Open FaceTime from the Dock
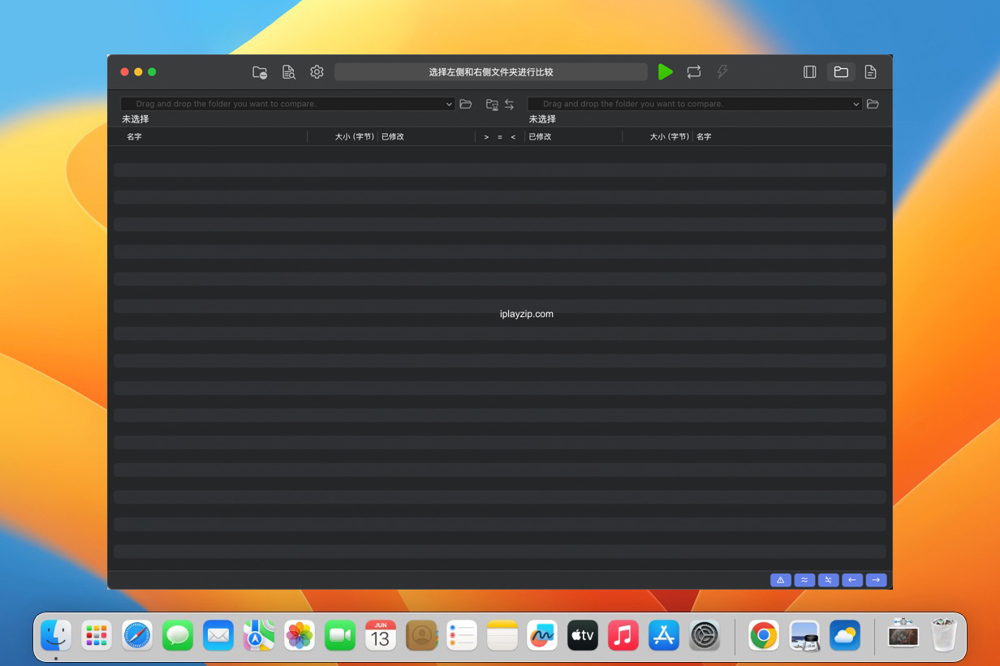 pos(340,635)
